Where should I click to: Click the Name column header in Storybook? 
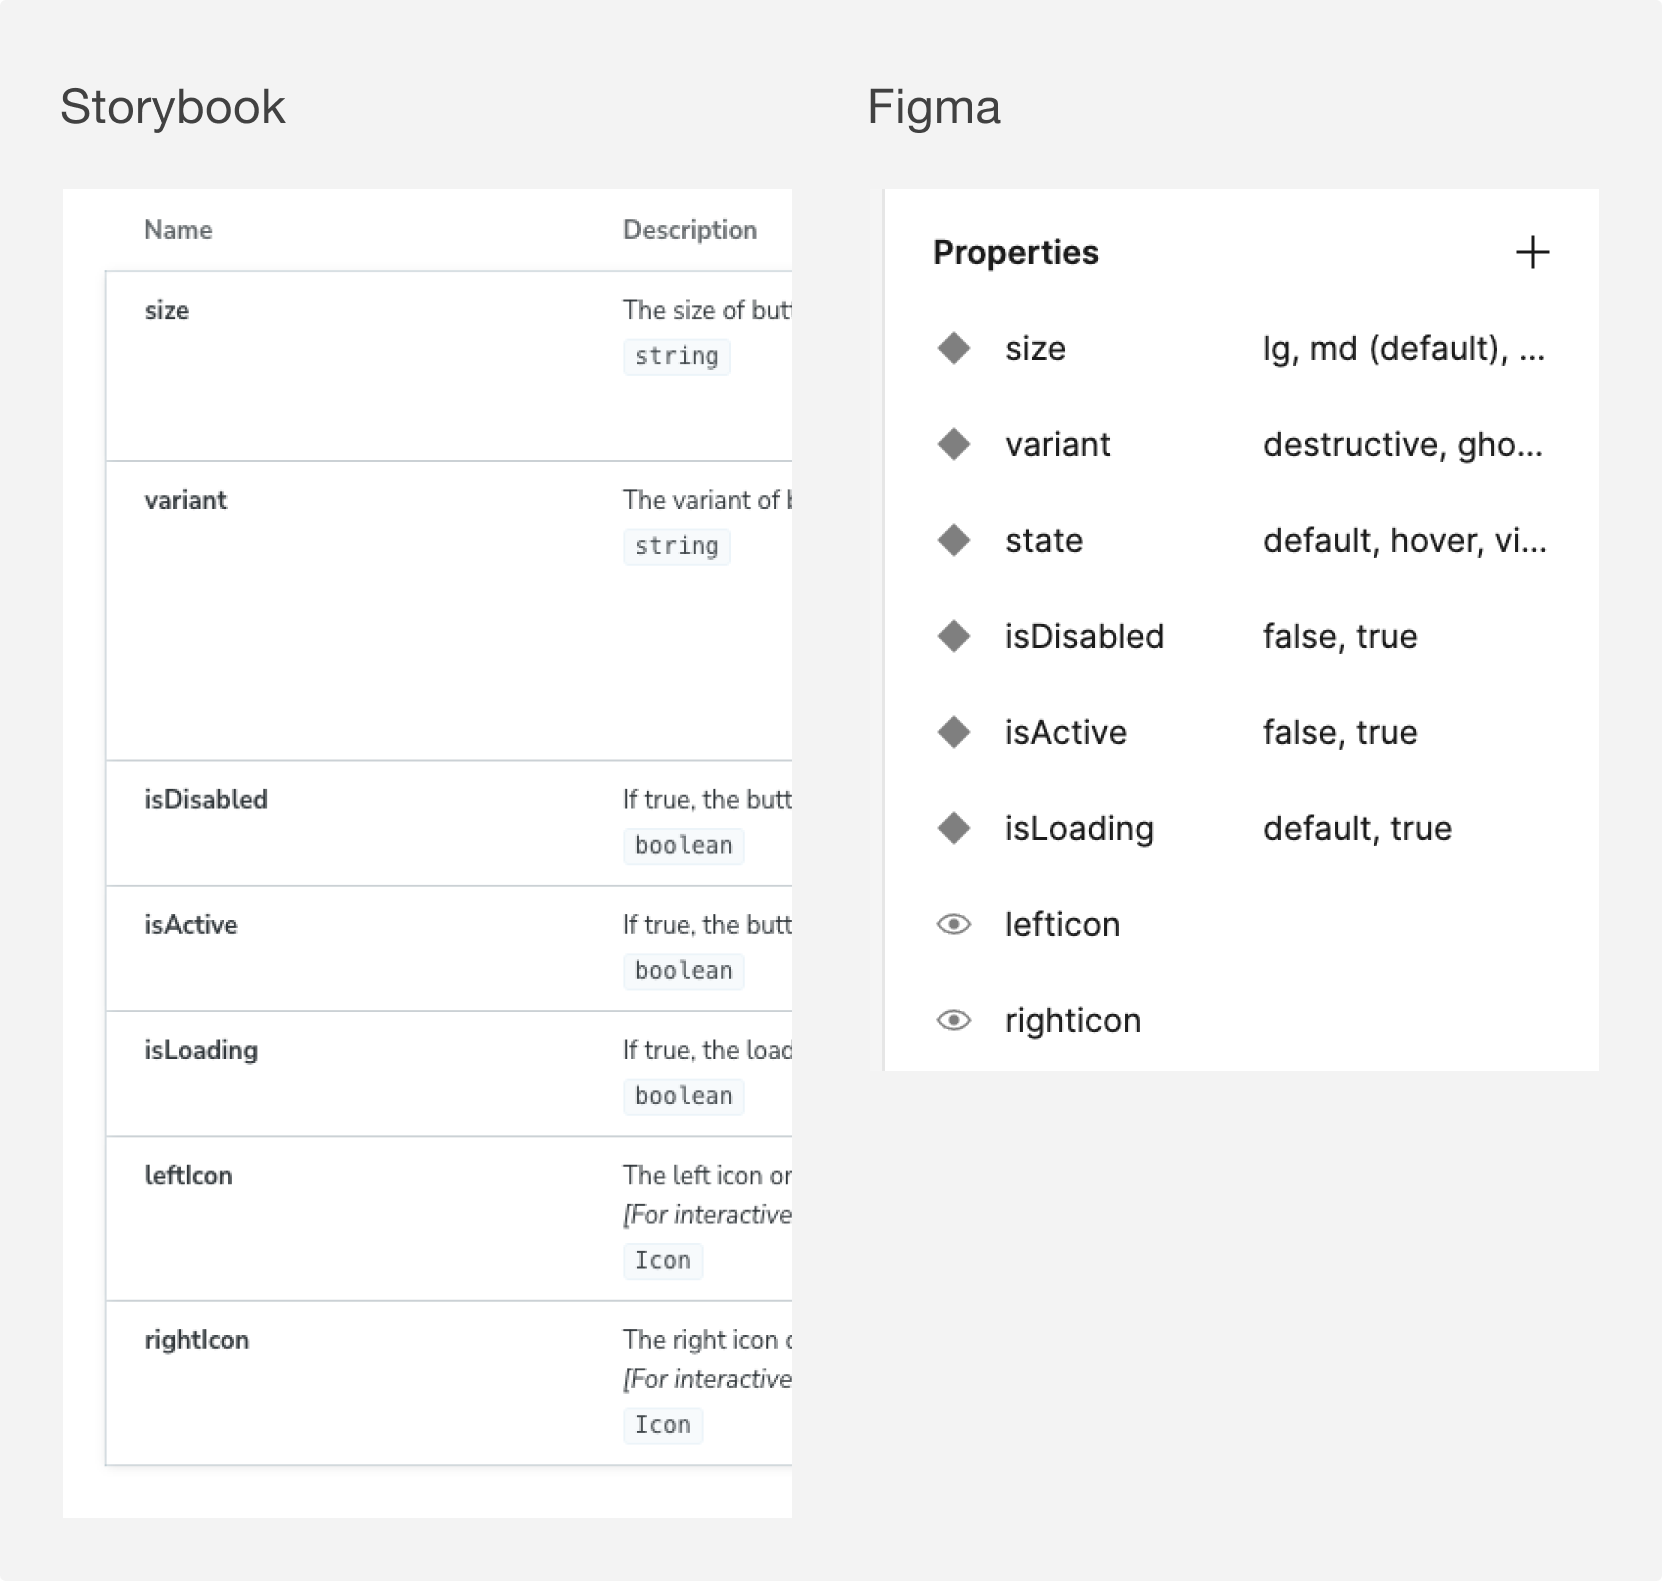pyautogui.click(x=178, y=230)
